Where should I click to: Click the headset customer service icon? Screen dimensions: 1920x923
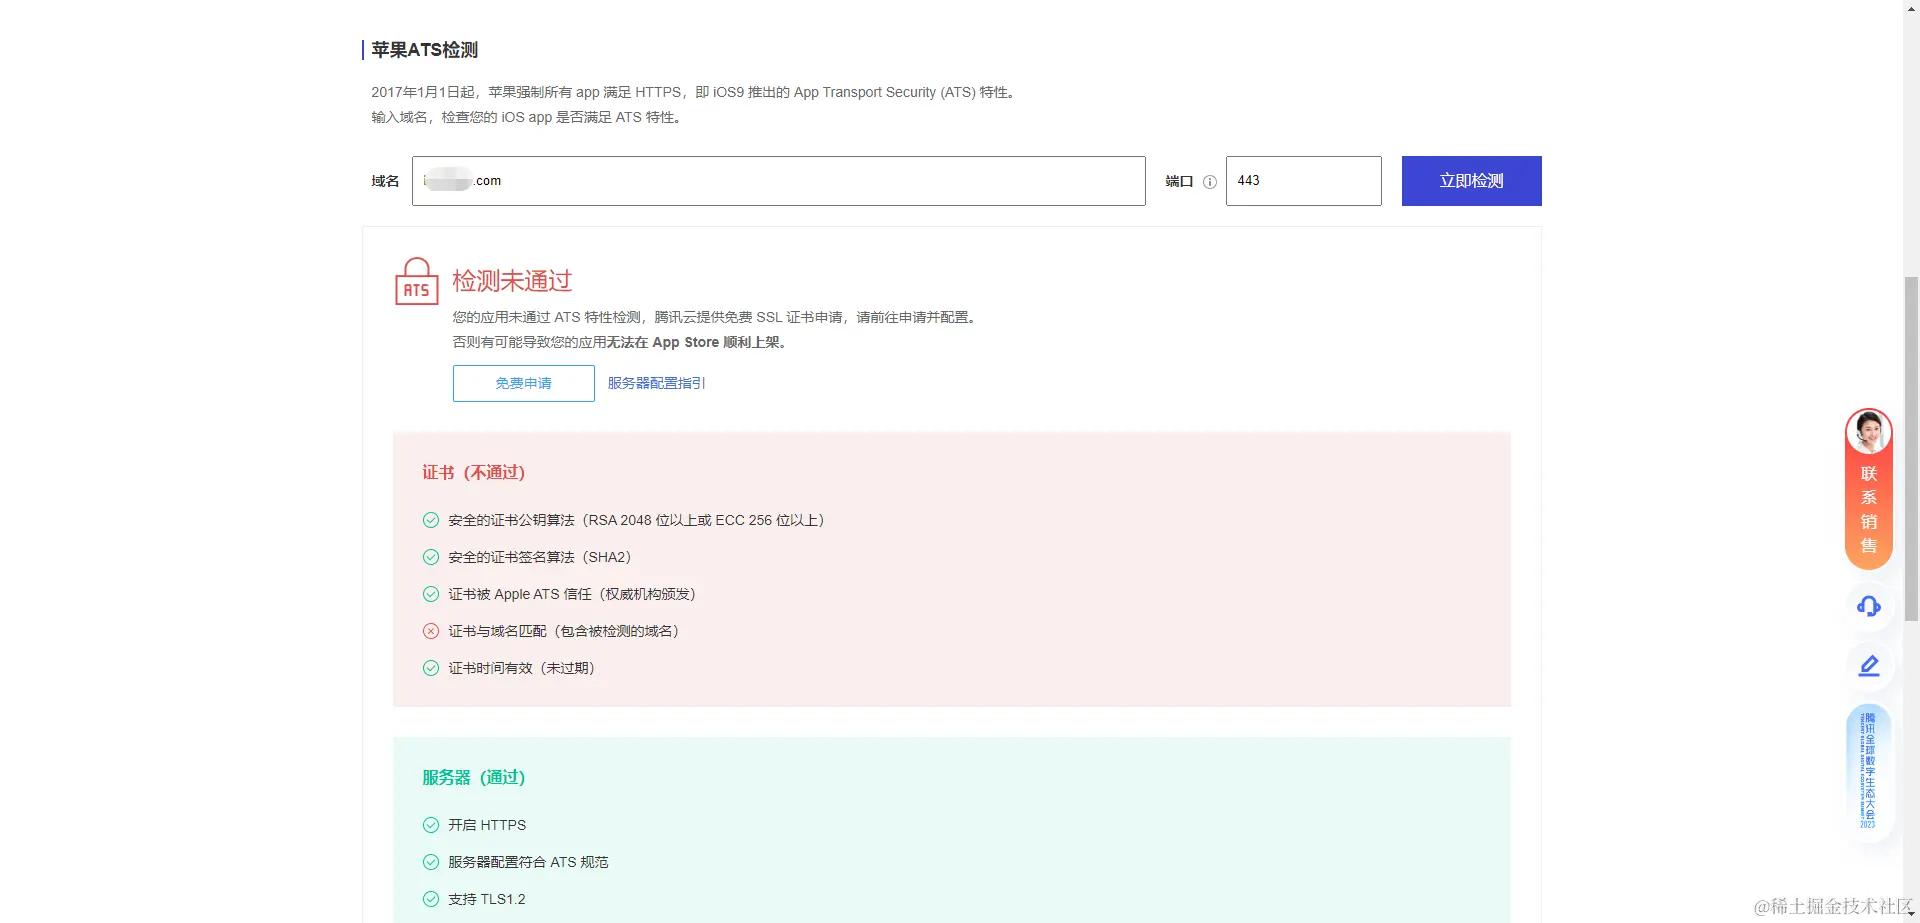click(x=1868, y=606)
